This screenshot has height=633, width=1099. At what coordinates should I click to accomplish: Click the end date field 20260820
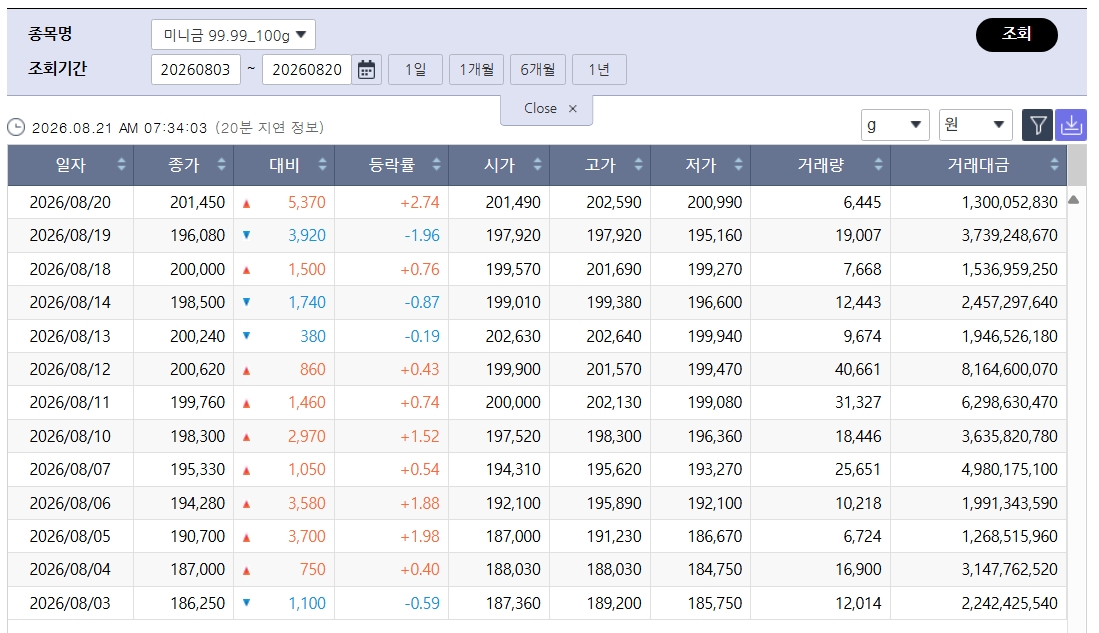click(307, 69)
